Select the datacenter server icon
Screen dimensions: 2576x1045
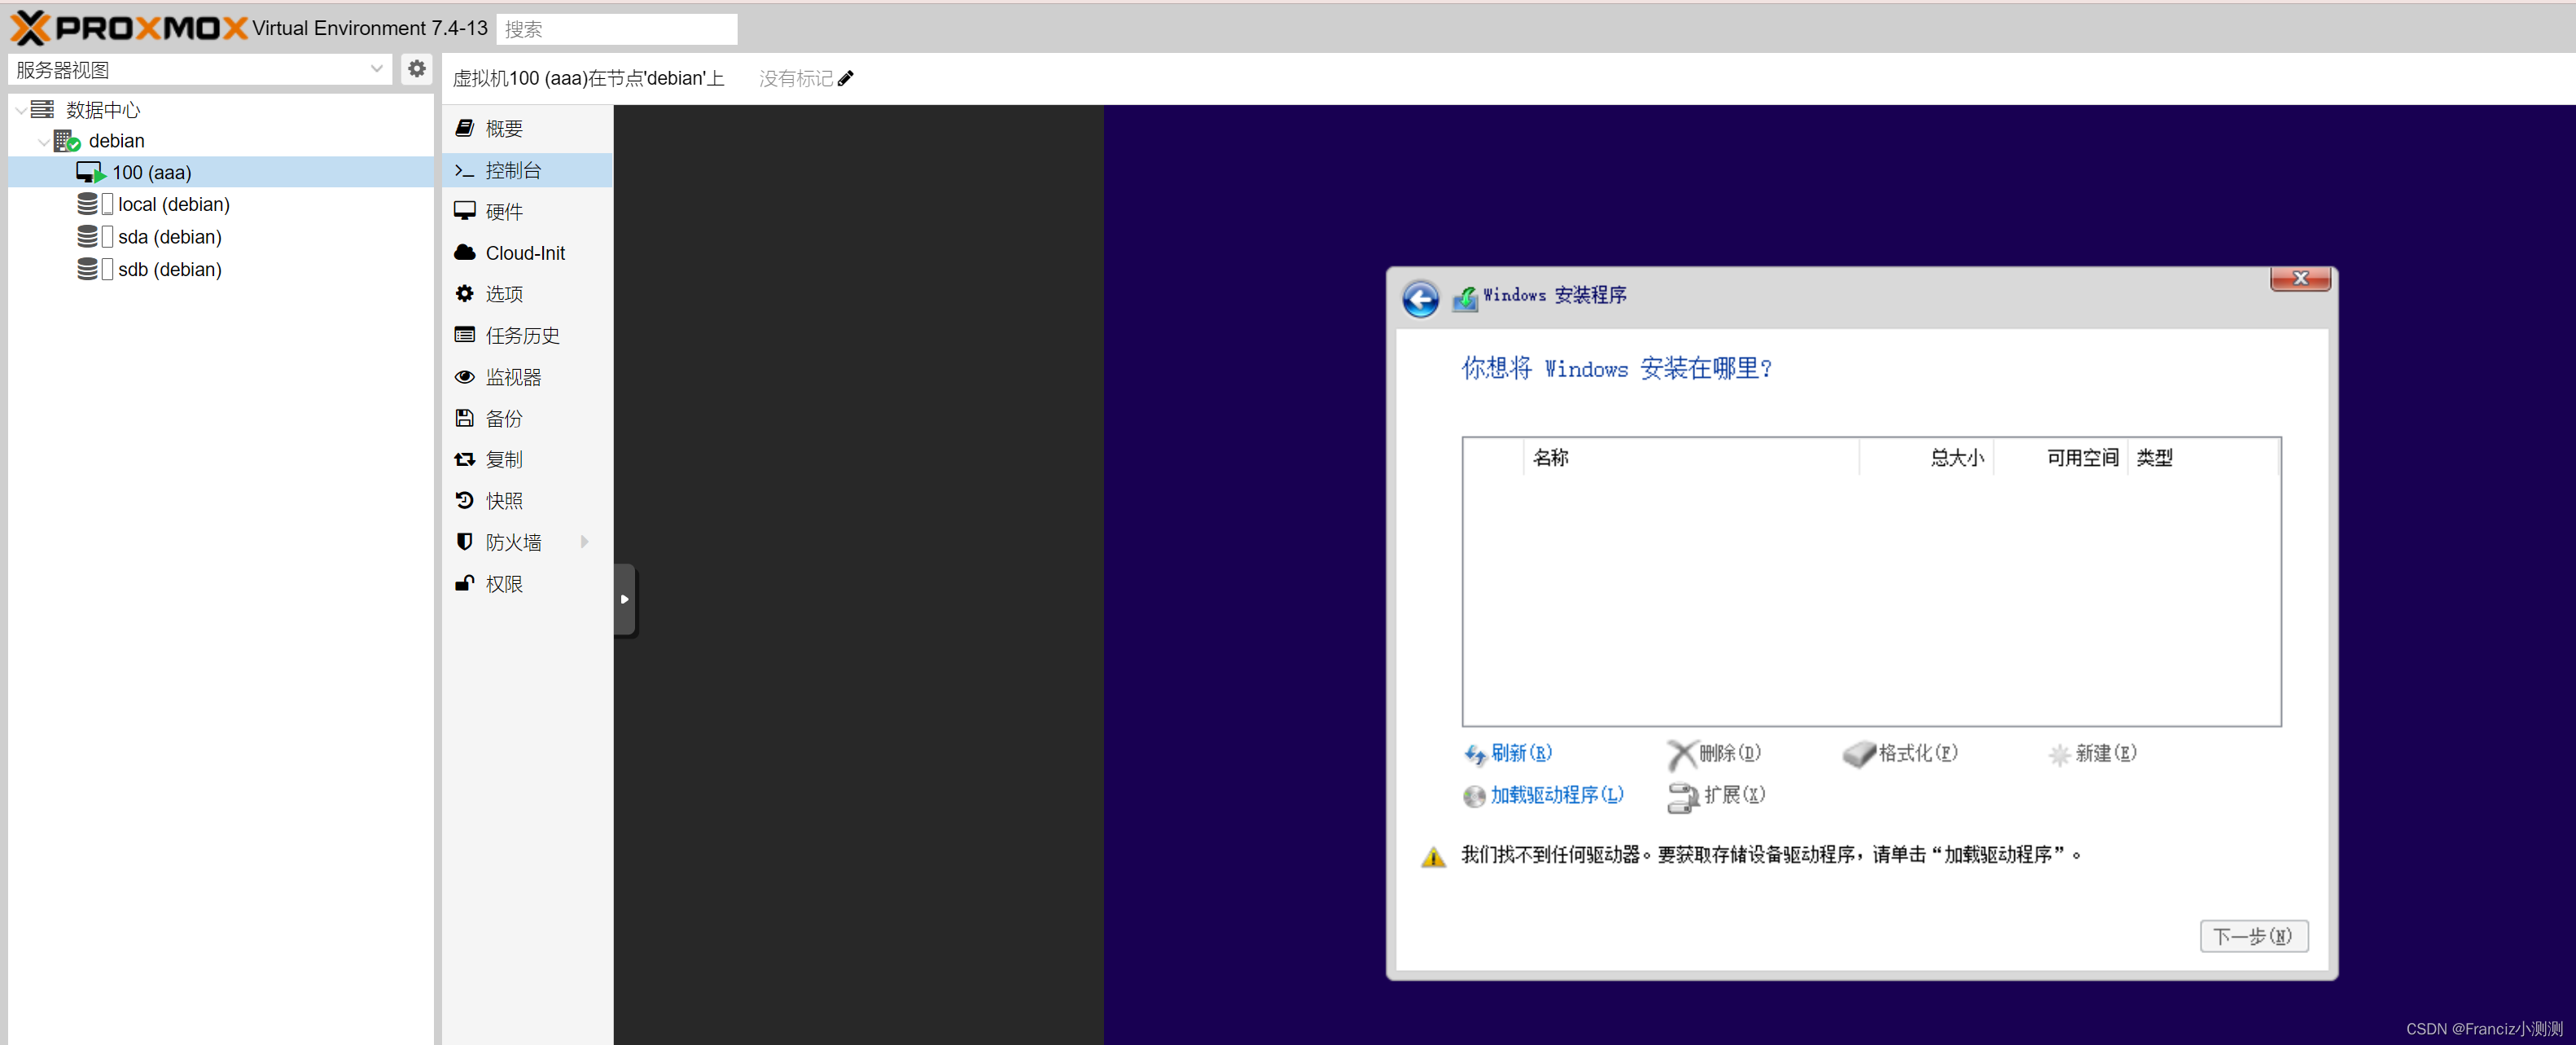(x=42, y=109)
